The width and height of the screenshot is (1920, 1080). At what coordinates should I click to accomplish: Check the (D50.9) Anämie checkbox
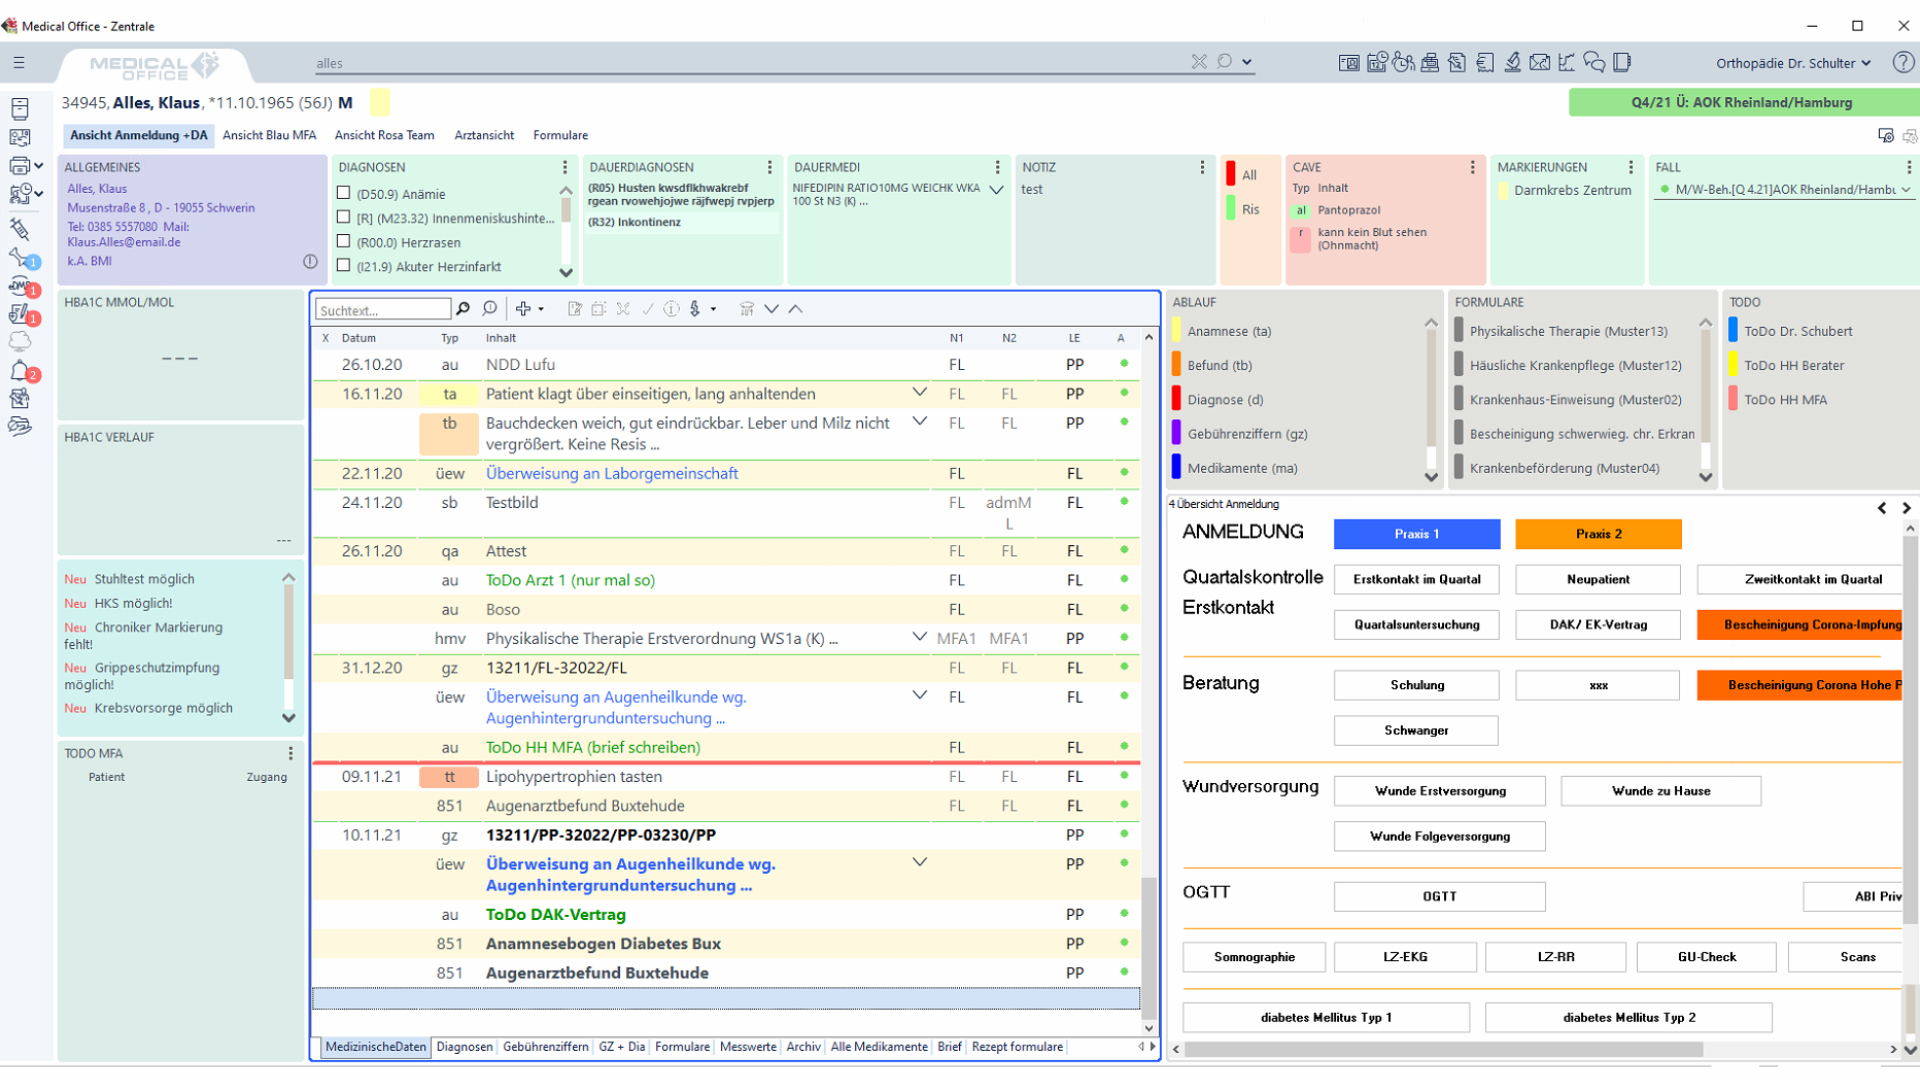344,193
